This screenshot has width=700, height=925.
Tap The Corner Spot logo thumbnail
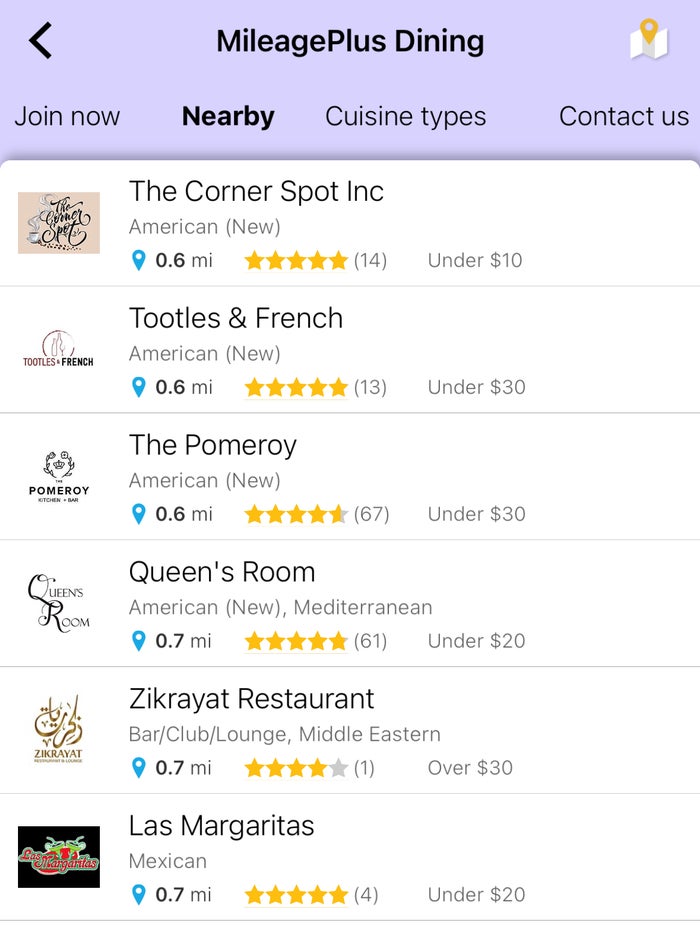[59, 223]
